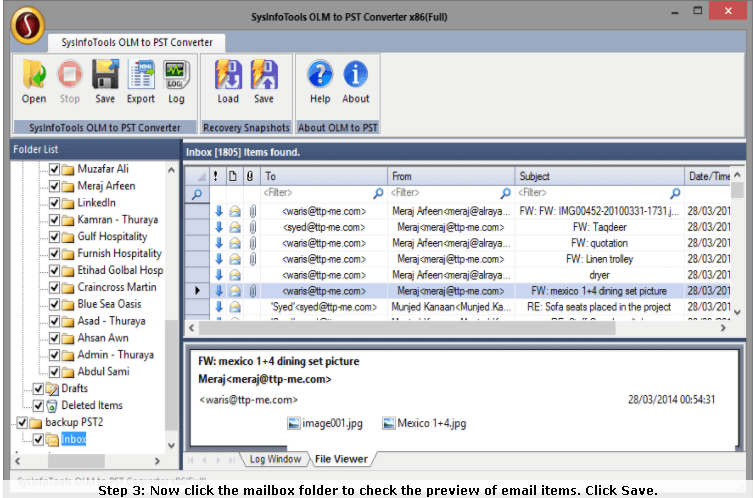Screen dimensions: 753x498
Task: Select 'RE: Sofa seats placed in the project' email
Action: [x=458, y=307]
